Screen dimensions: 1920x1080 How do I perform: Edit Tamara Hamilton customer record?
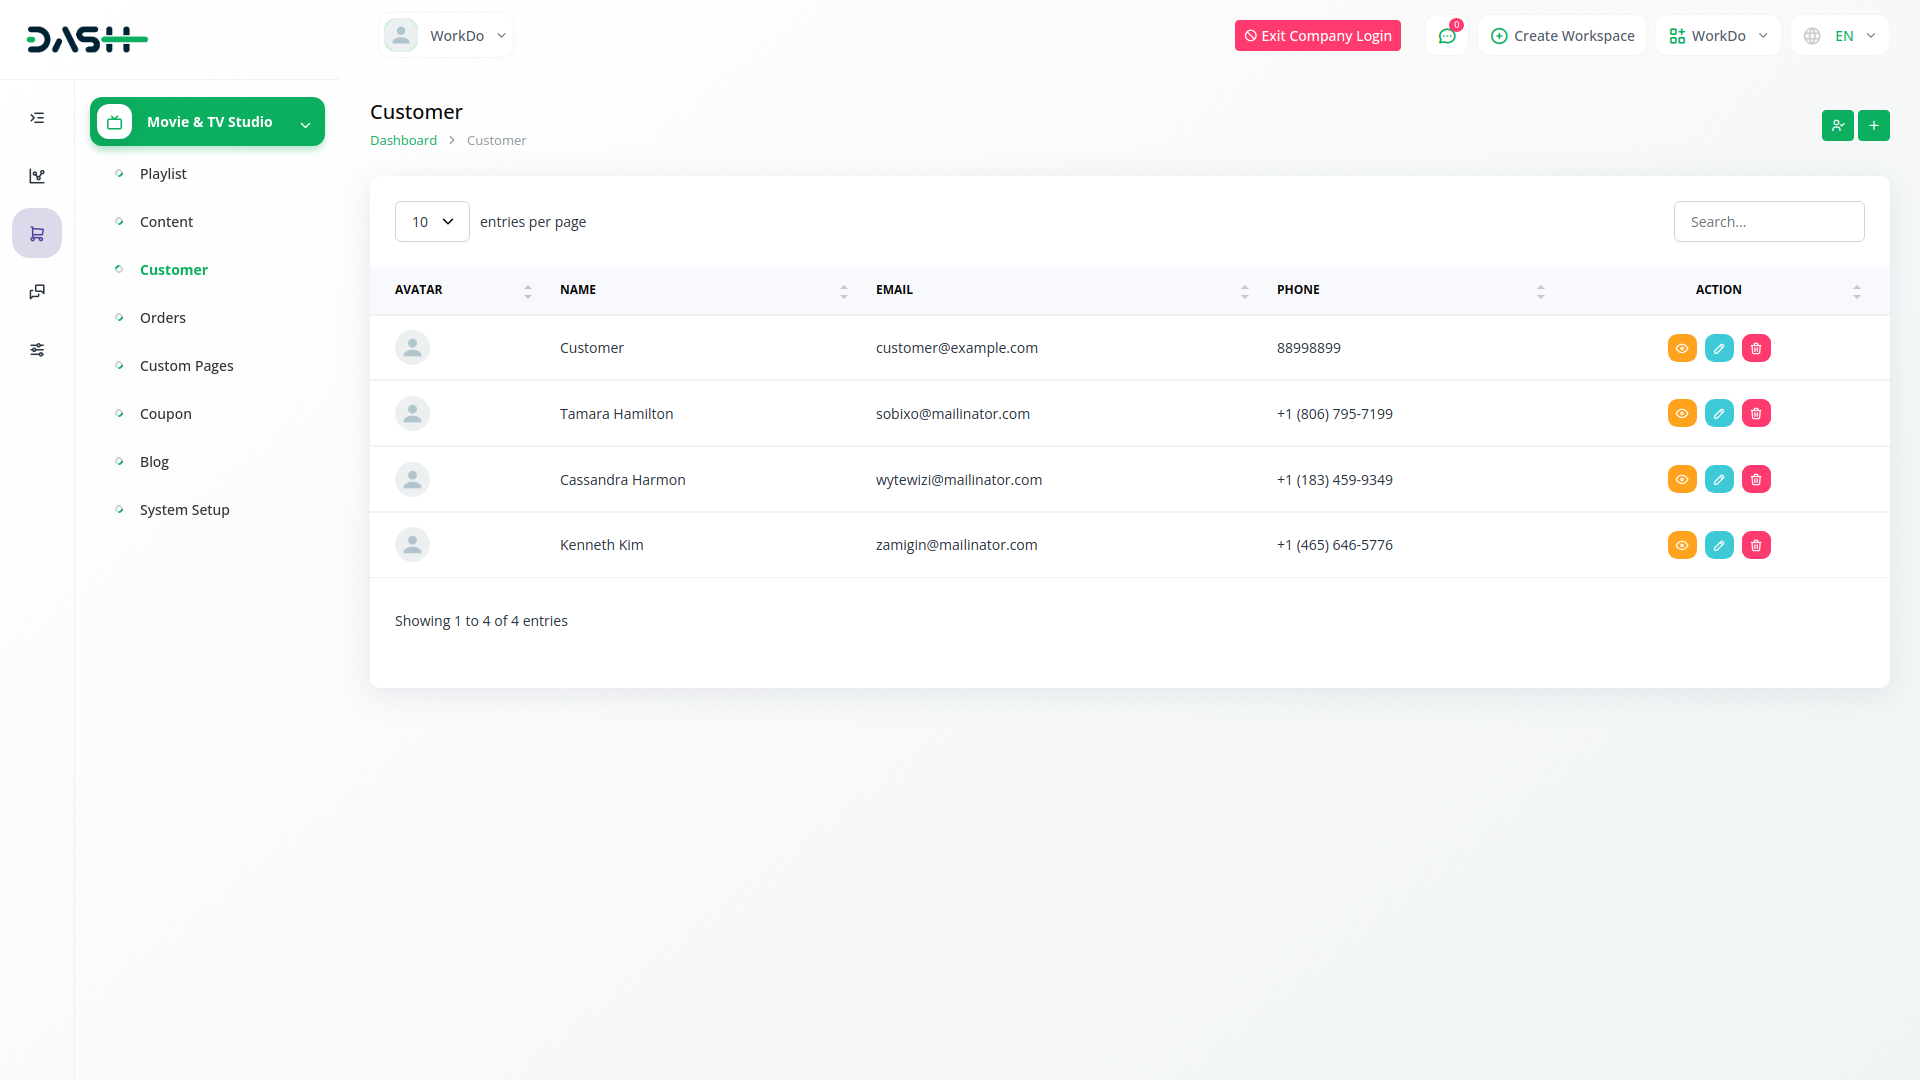[1719, 414]
